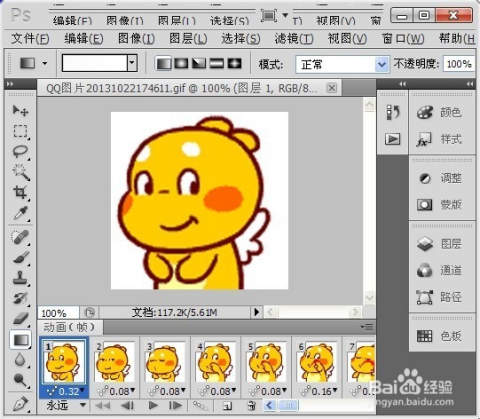Open the 颜色 color panel
The width and height of the screenshot is (480, 419).
[x=439, y=113]
